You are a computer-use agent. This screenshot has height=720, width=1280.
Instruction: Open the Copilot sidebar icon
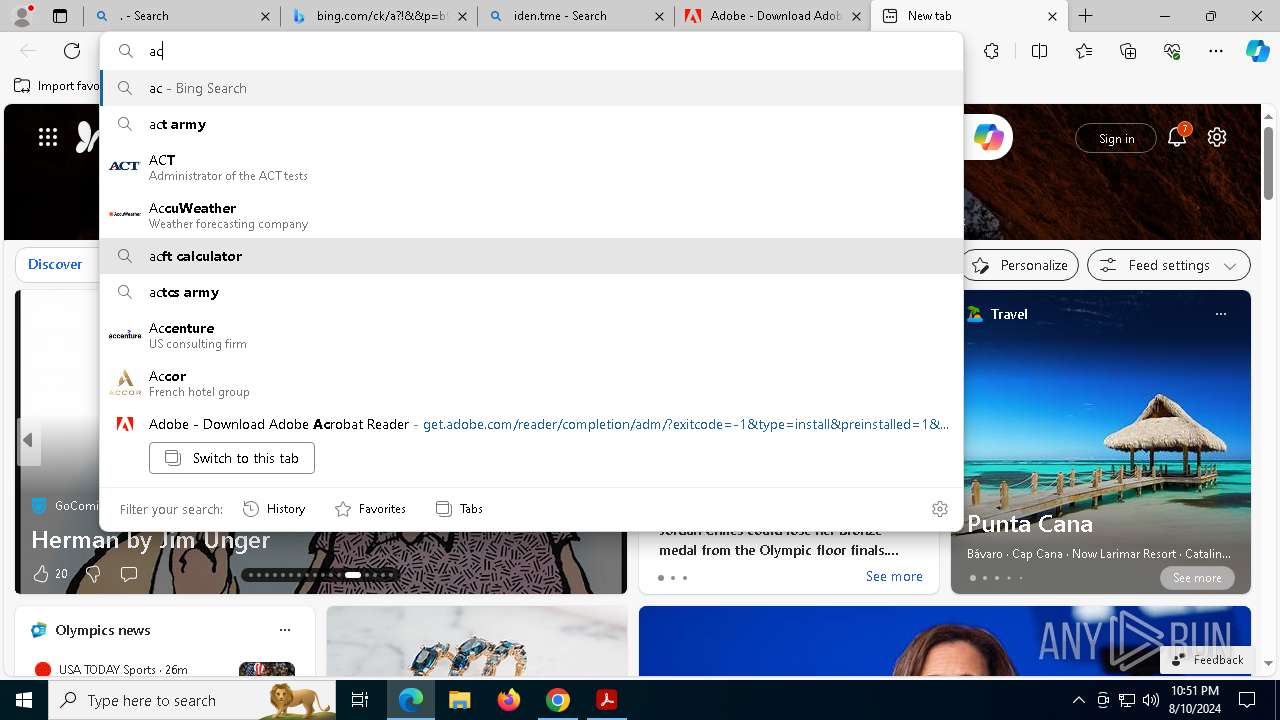coord(1257,51)
